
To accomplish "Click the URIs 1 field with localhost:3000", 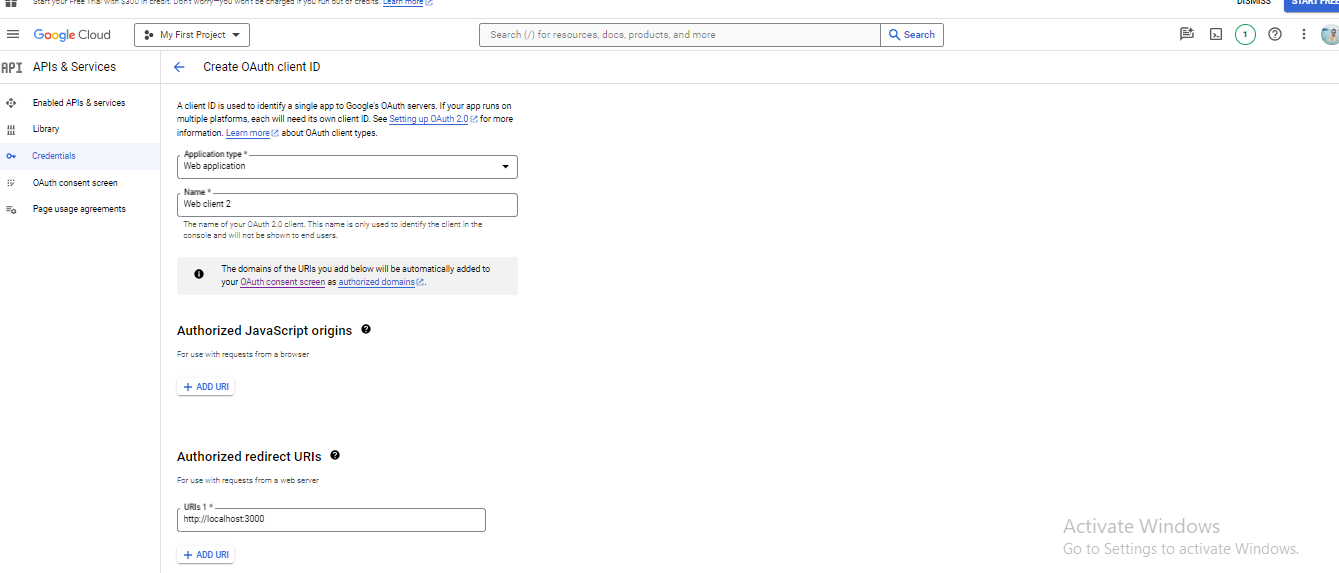I will 331,520.
